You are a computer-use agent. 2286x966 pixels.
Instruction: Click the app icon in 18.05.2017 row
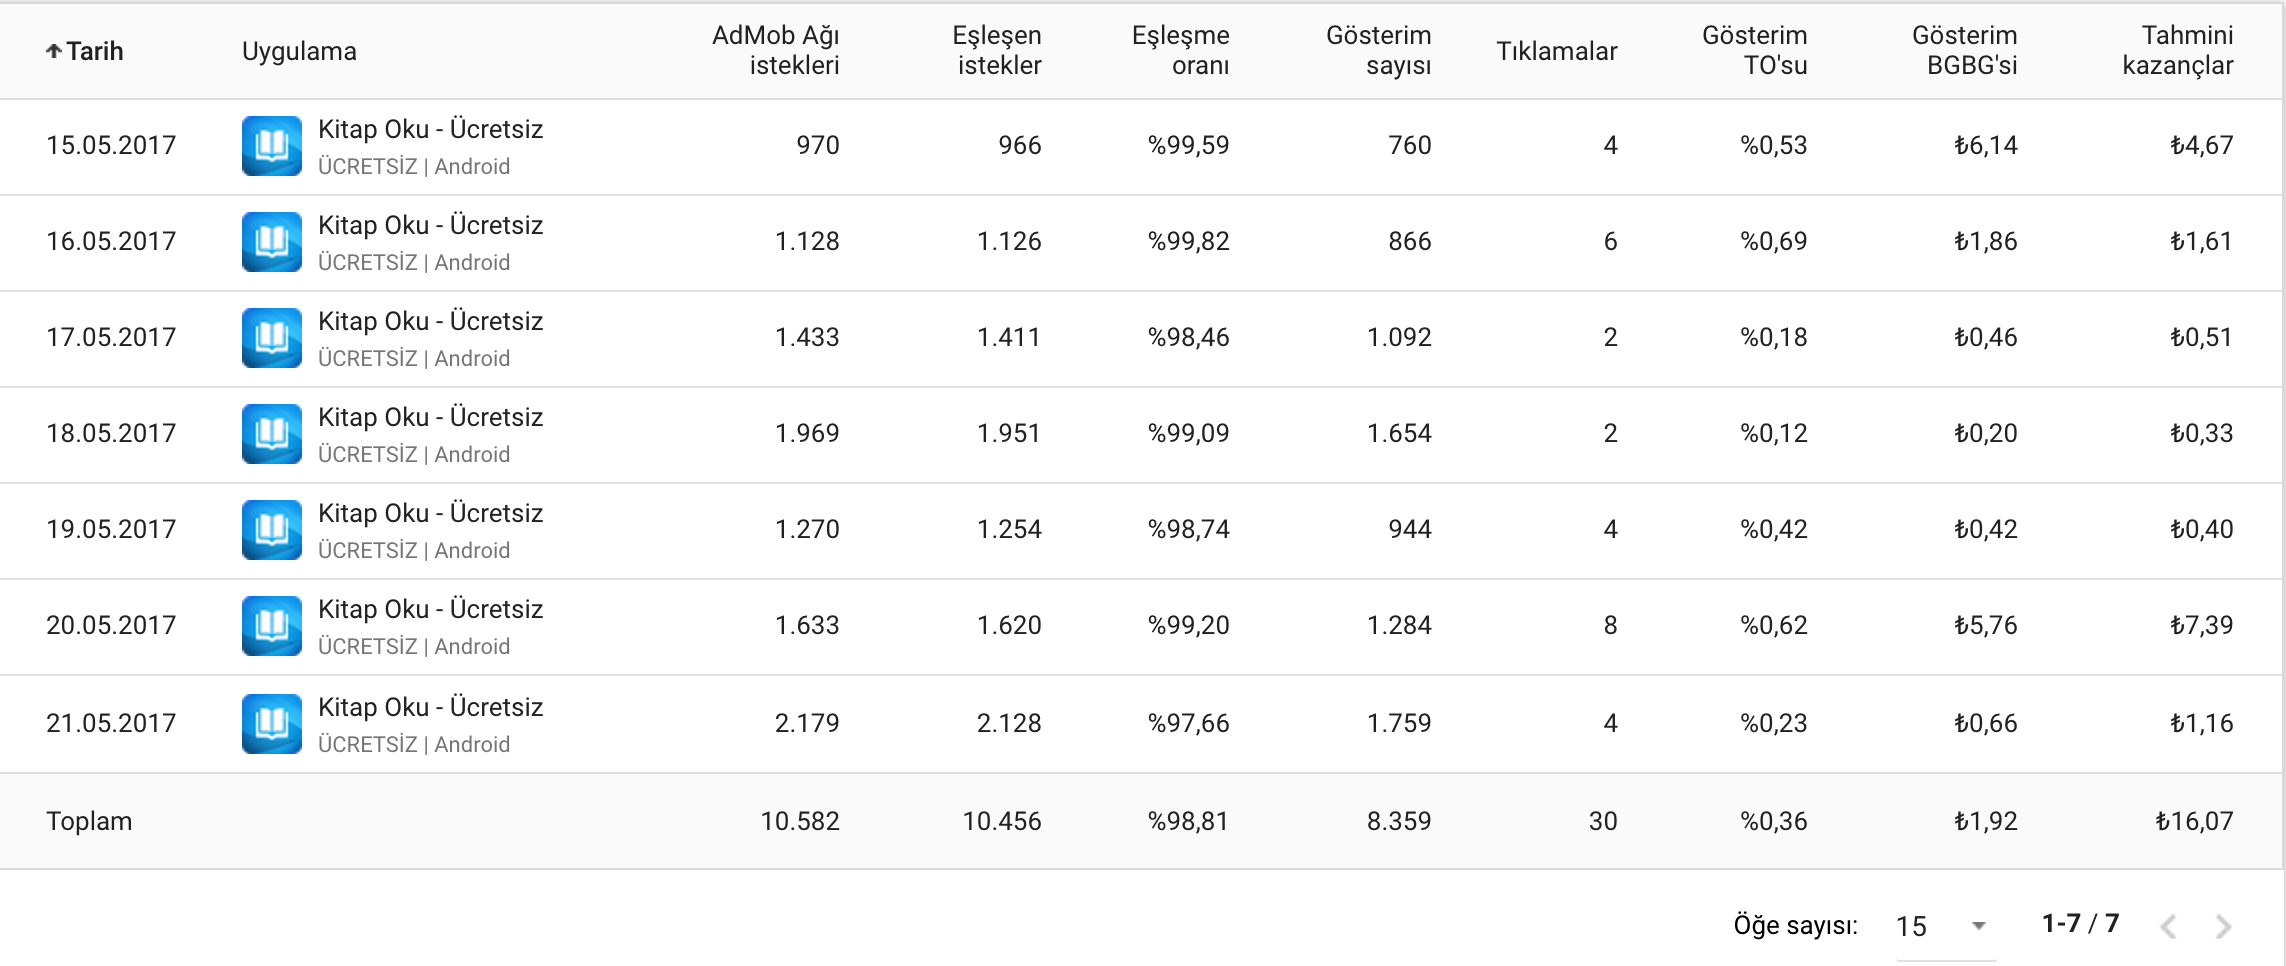point(272,434)
